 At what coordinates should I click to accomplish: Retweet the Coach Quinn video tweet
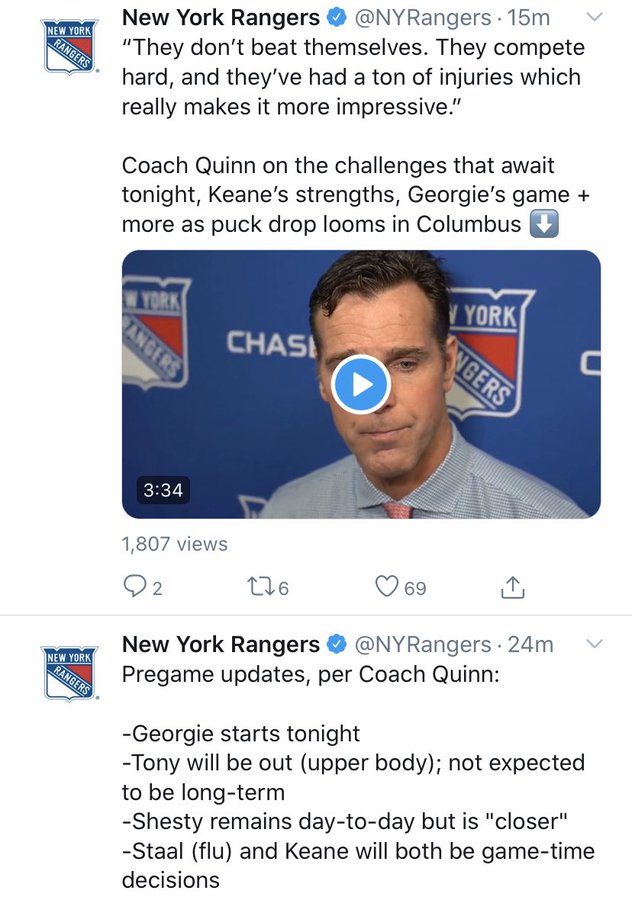[x=267, y=587]
